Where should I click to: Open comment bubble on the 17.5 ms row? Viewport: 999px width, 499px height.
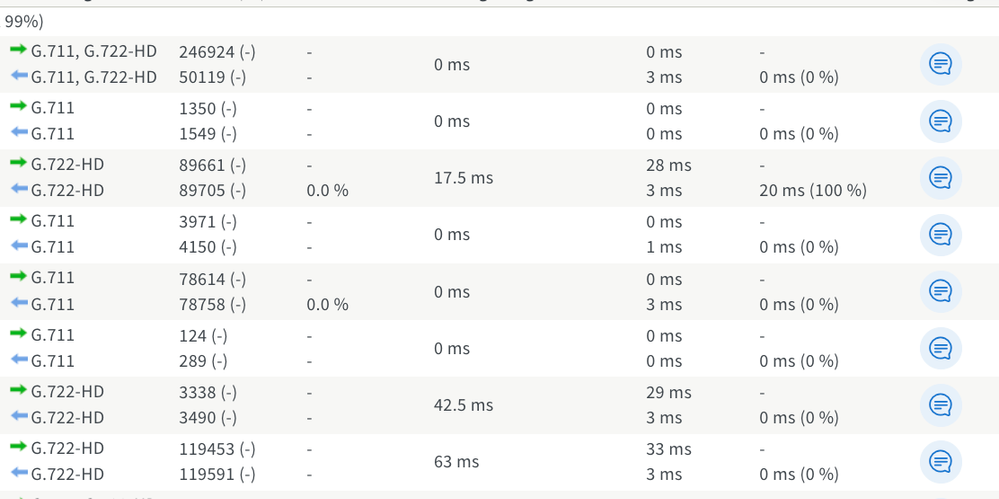[940, 178]
